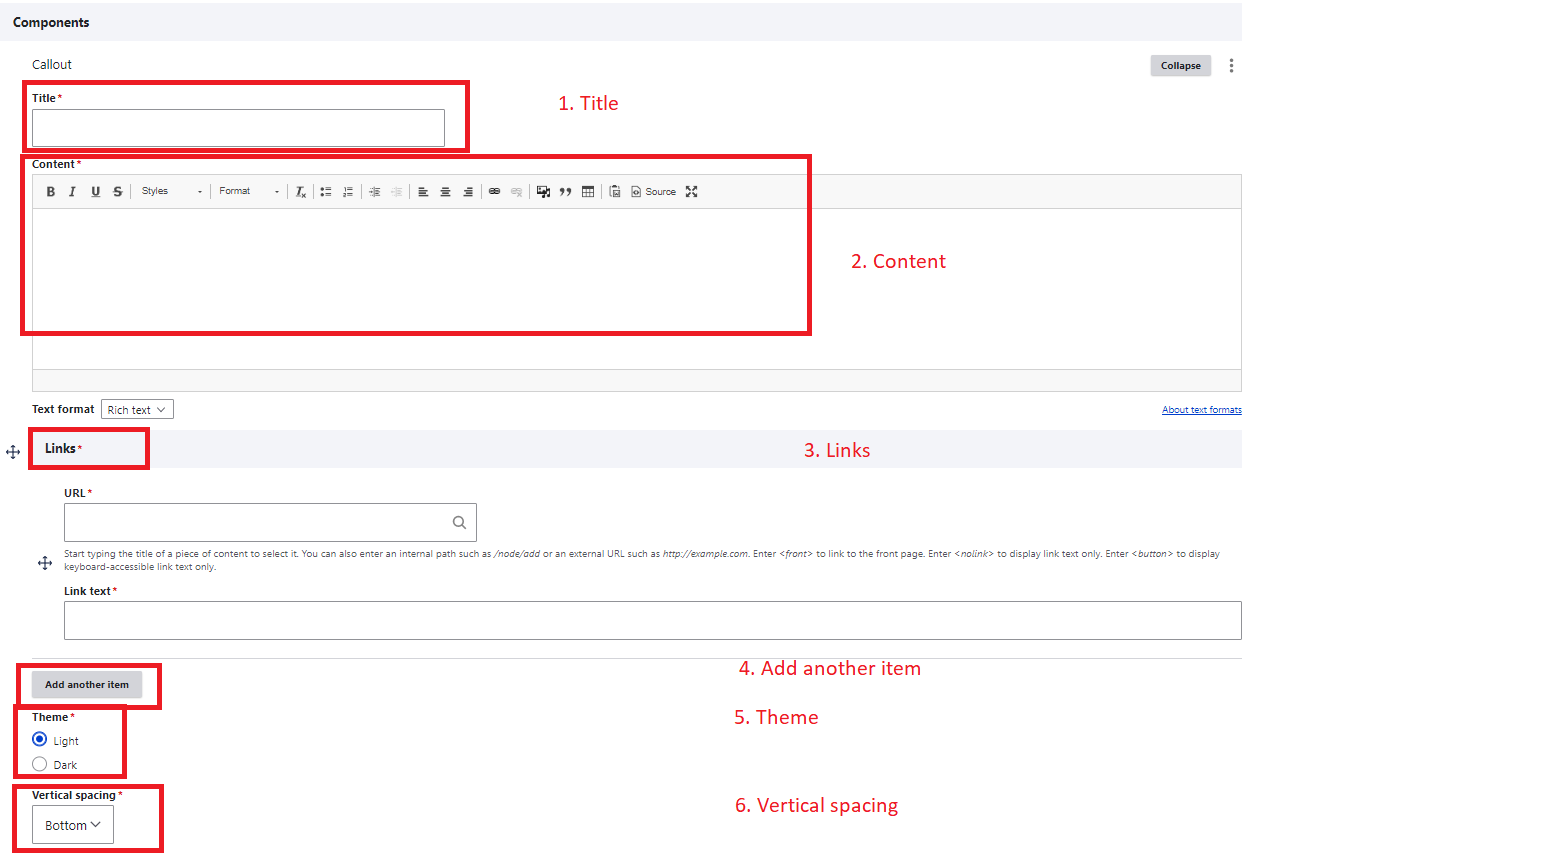The image size is (1555, 853).
Task: Insert a bulleted list
Action: [x=326, y=192]
